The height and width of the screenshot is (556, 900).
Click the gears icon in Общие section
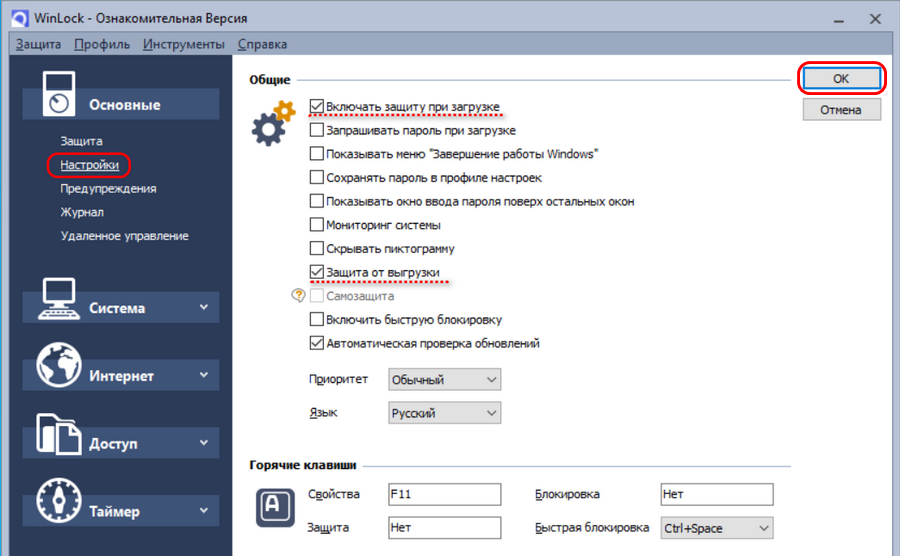[x=273, y=124]
